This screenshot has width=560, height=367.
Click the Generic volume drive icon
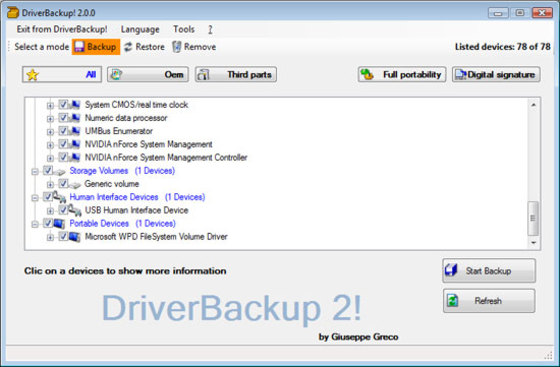tap(75, 185)
